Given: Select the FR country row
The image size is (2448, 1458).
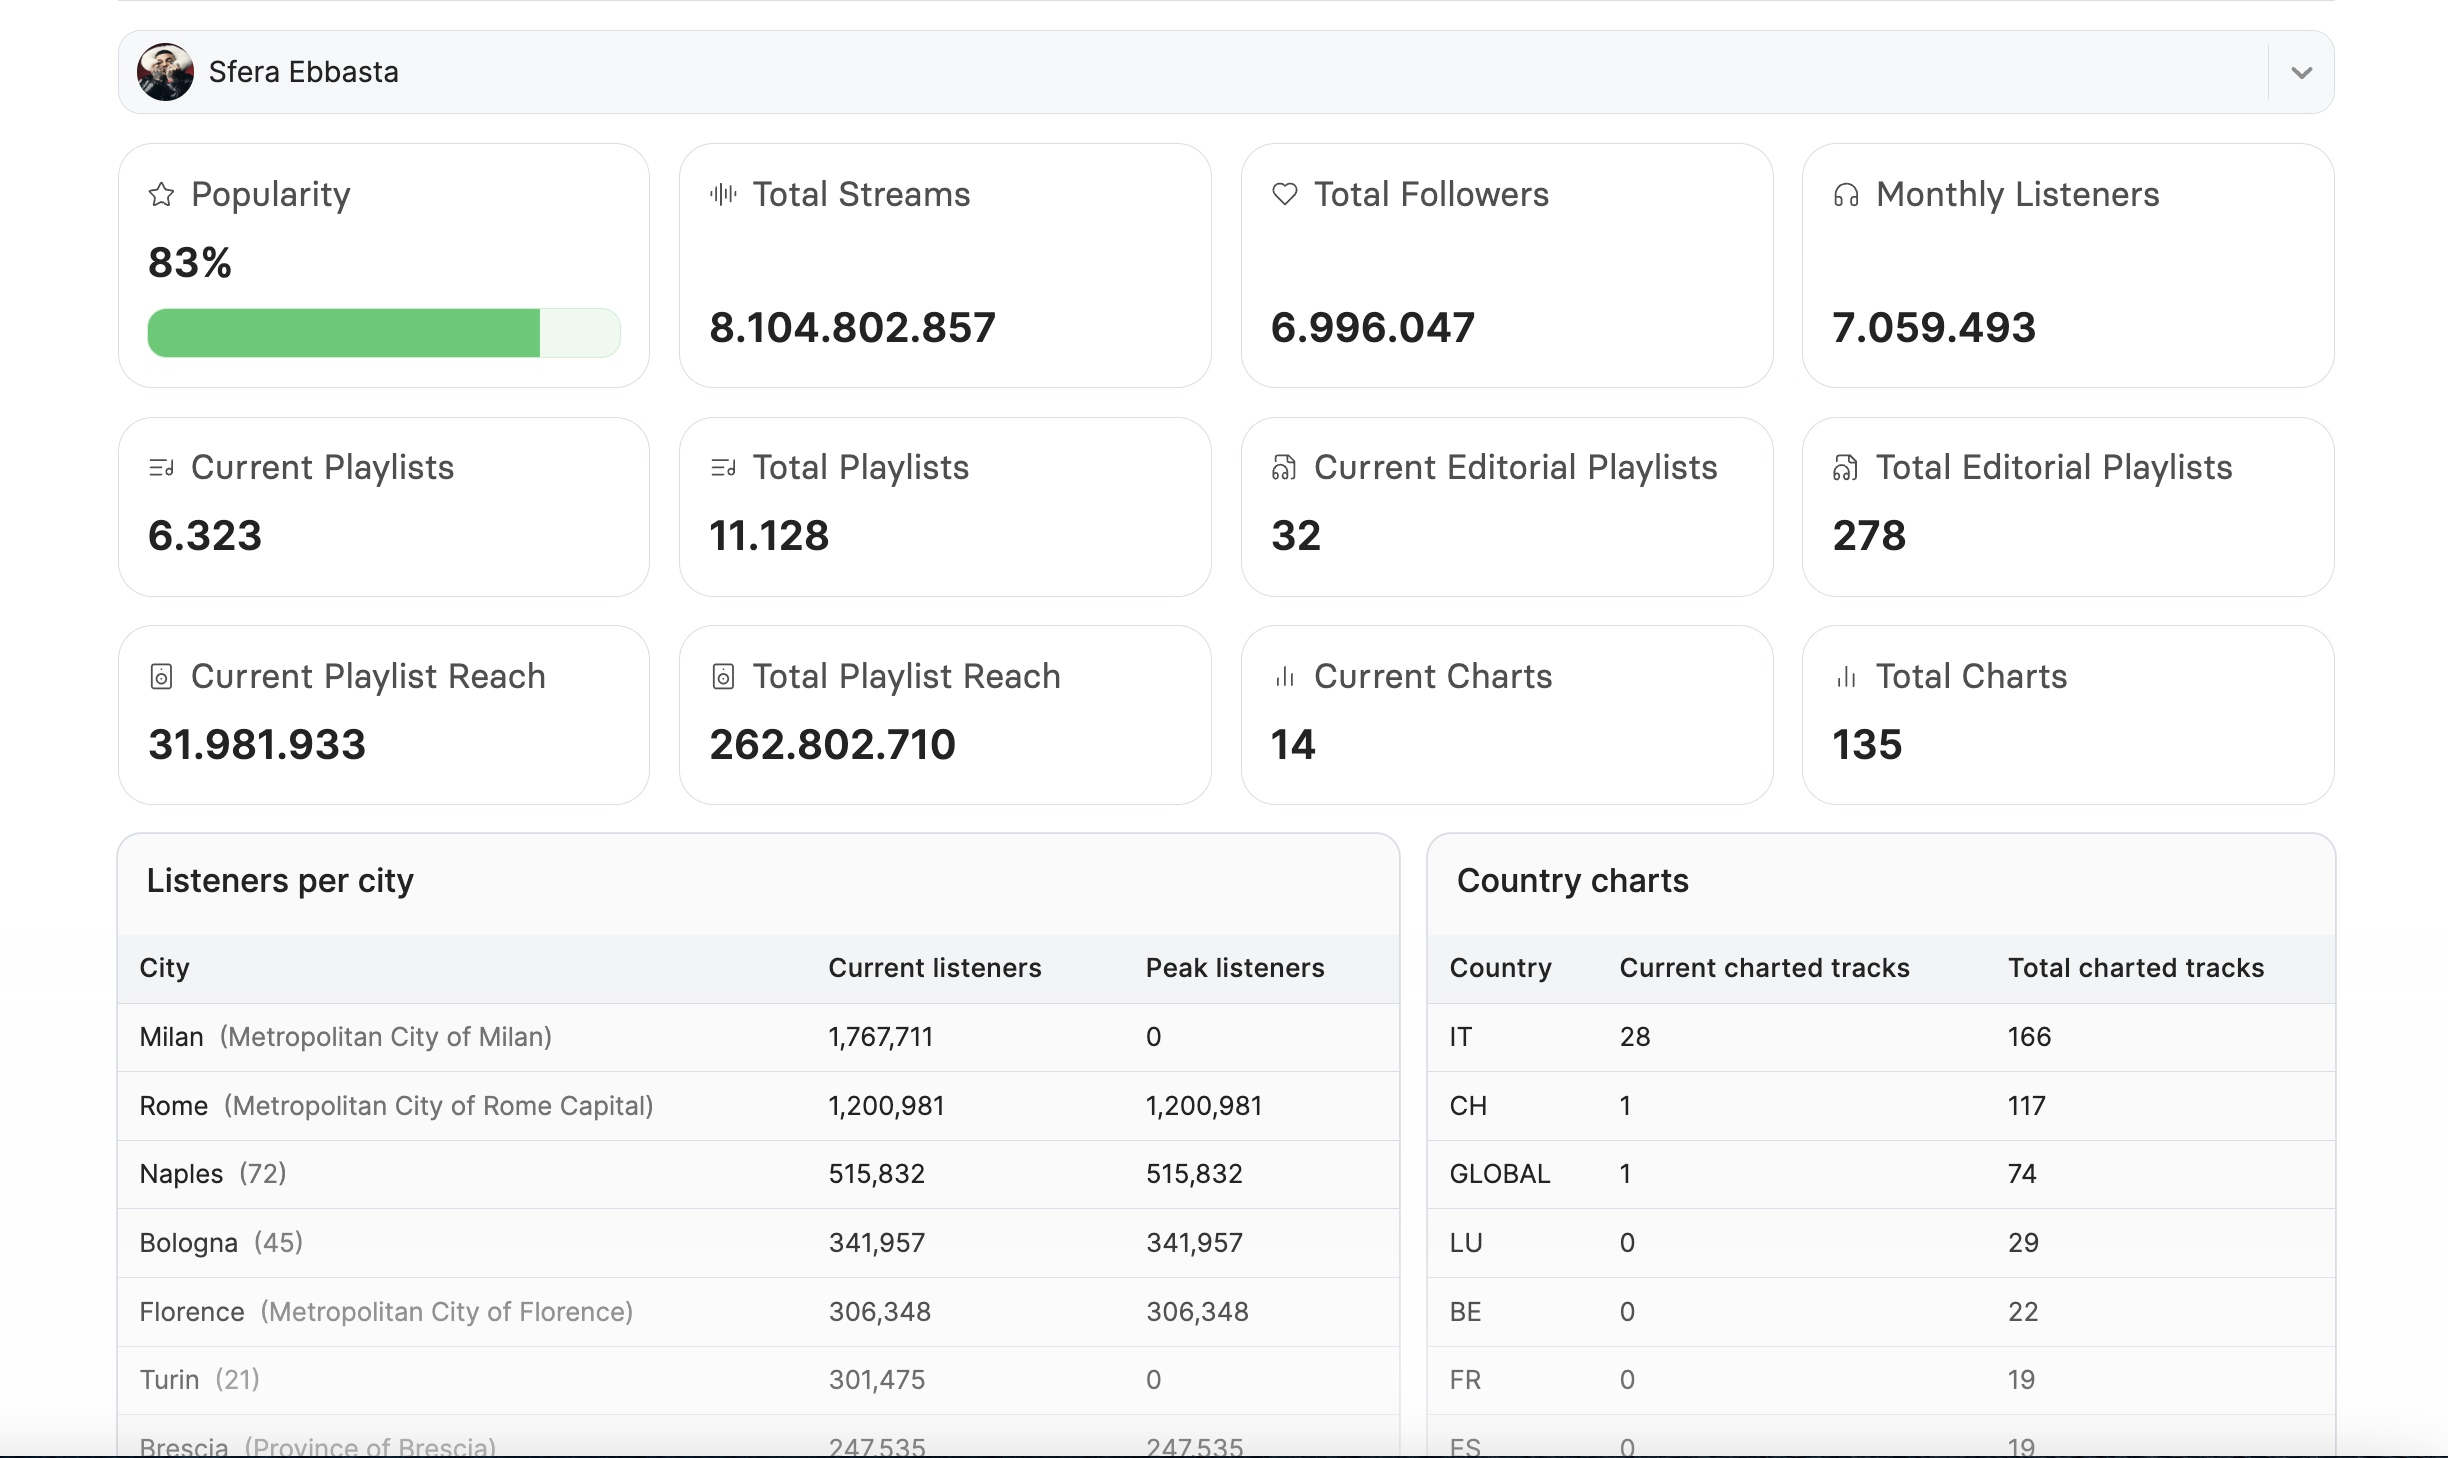Looking at the screenshot, I should (x=1881, y=1380).
